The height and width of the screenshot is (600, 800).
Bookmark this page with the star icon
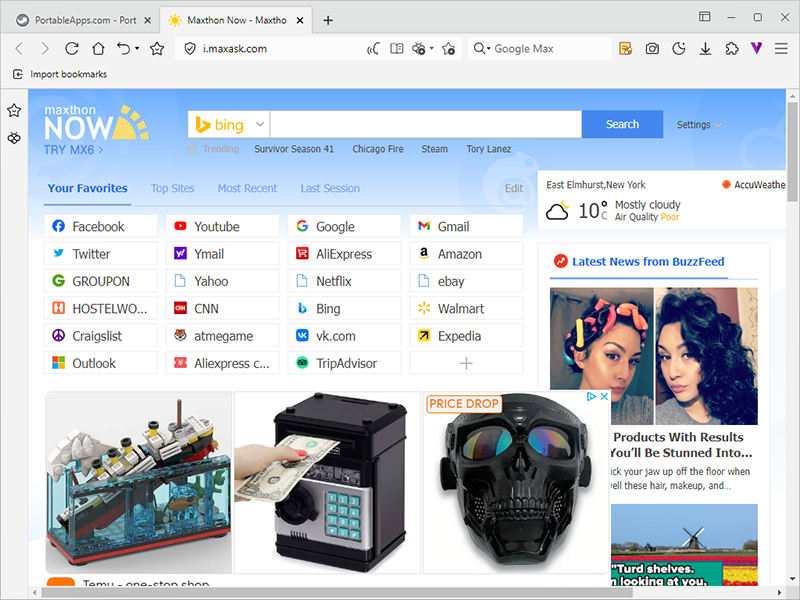point(156,48)
